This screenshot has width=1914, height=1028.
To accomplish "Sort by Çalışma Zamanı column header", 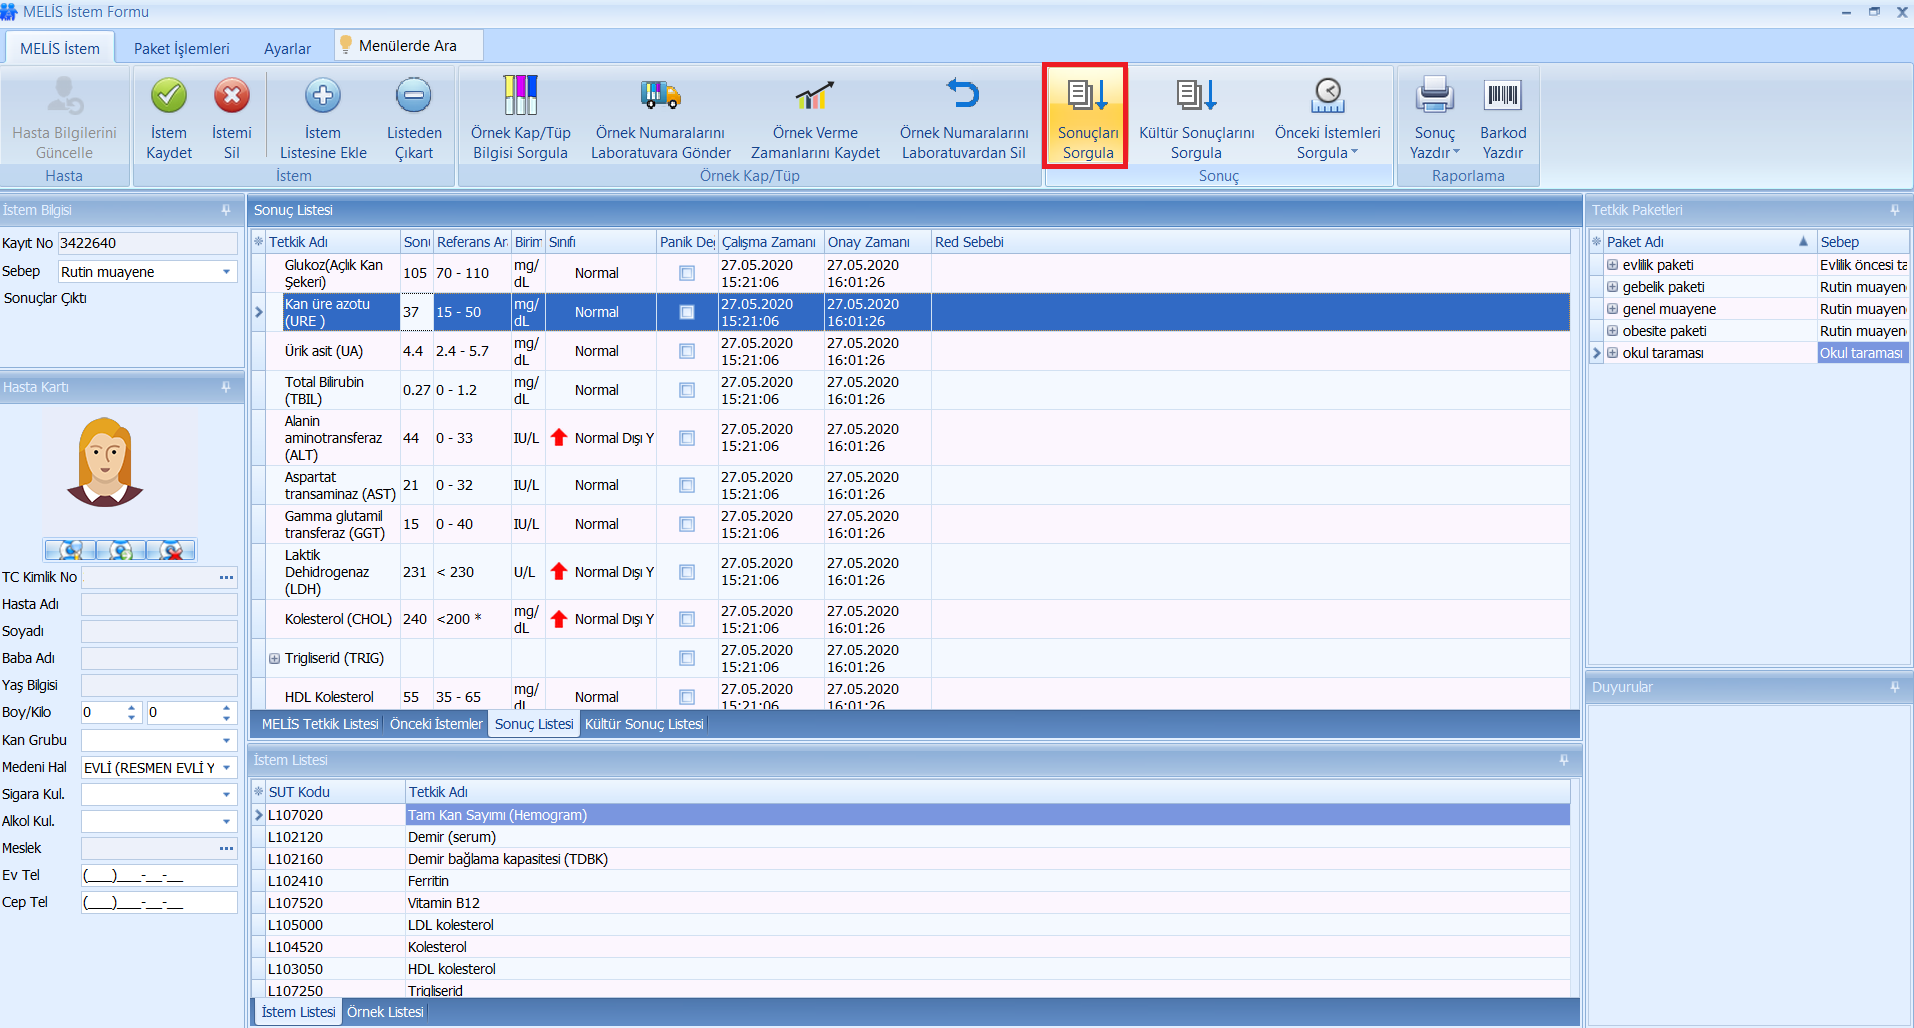I will [770, 242].
